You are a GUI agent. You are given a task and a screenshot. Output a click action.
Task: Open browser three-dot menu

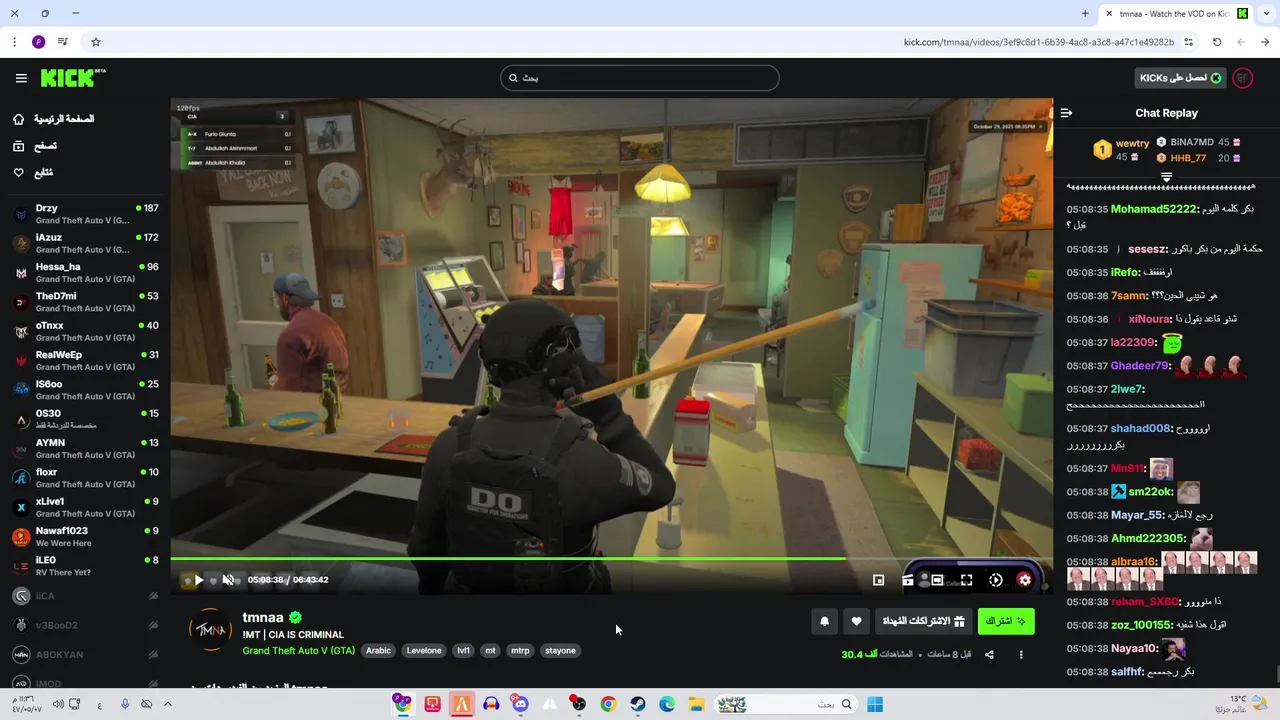click(x=14, y=42)
